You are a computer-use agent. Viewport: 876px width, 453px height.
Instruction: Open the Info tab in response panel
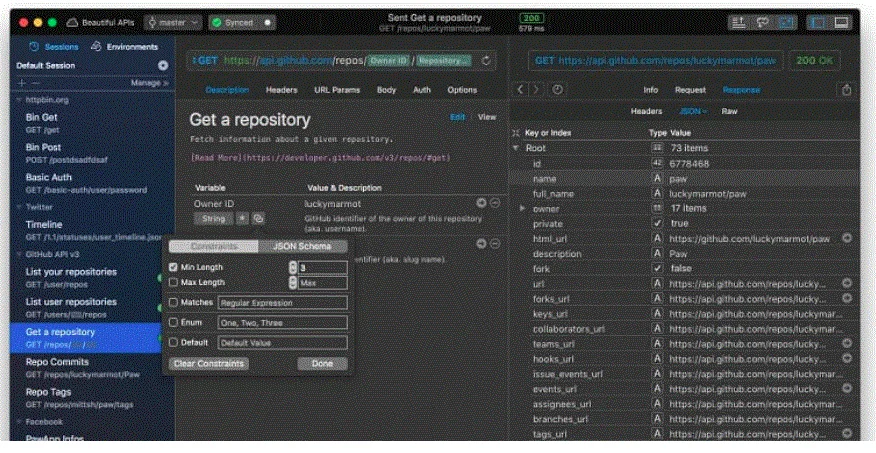tap(651, 90)
